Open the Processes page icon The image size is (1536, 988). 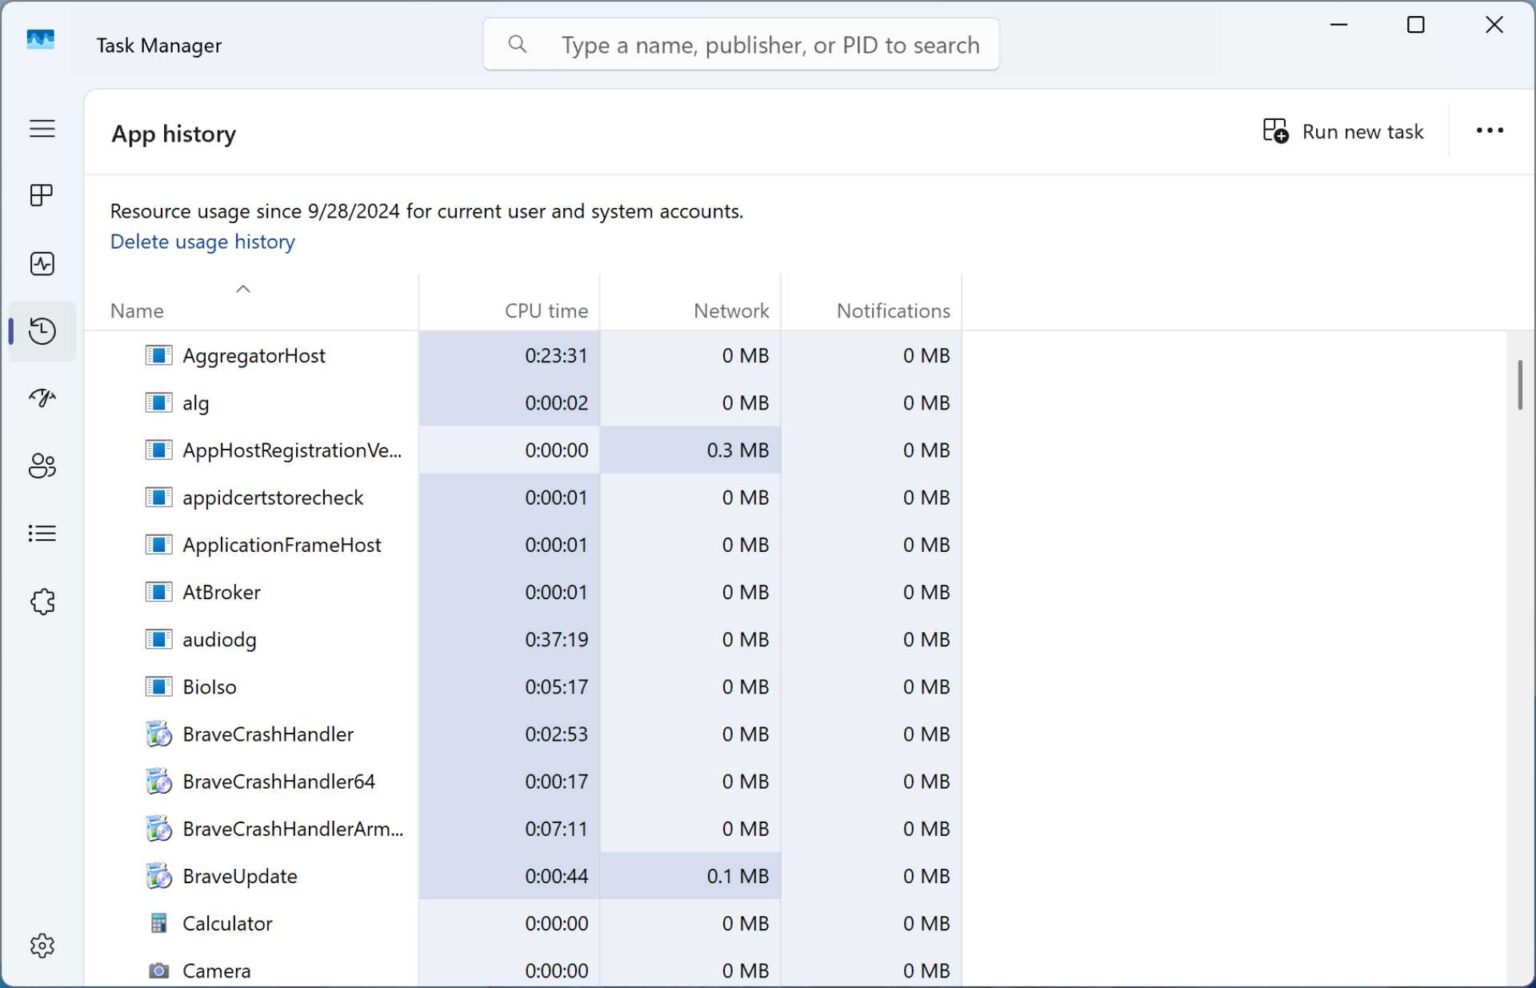pos(41,195)
